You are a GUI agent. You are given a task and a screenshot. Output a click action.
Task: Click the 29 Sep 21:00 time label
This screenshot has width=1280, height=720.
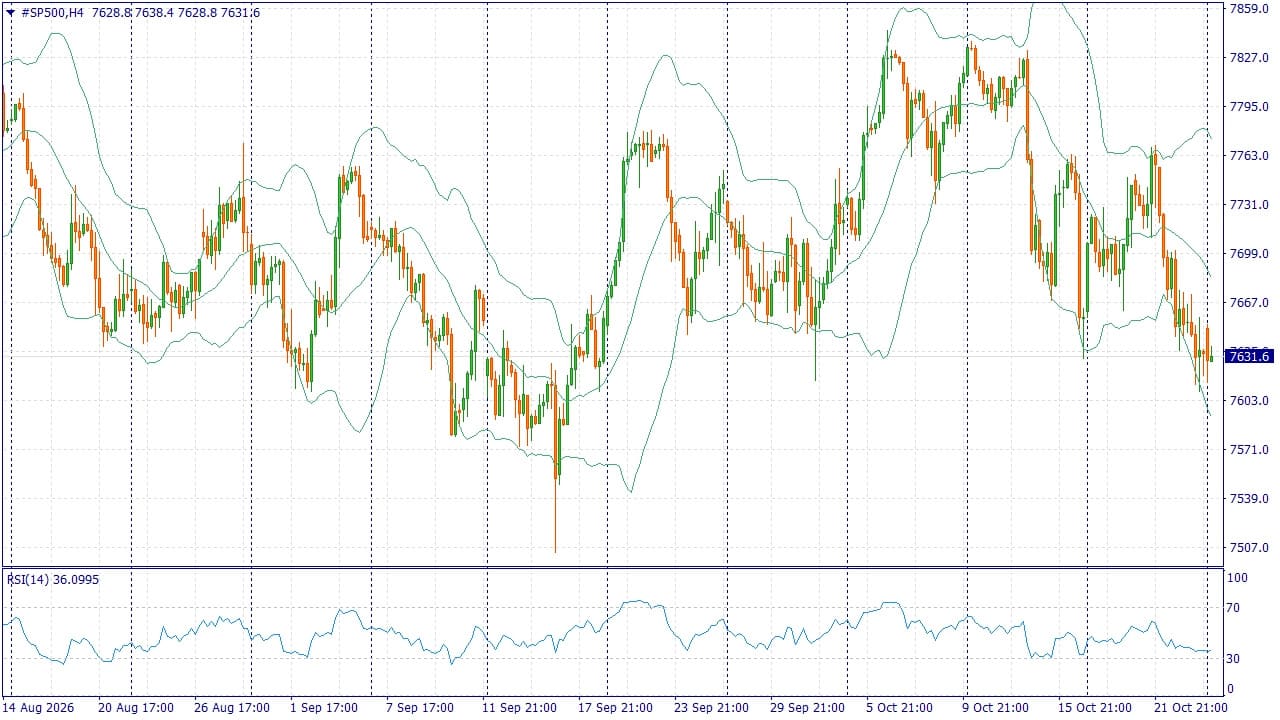click(807, 707)
